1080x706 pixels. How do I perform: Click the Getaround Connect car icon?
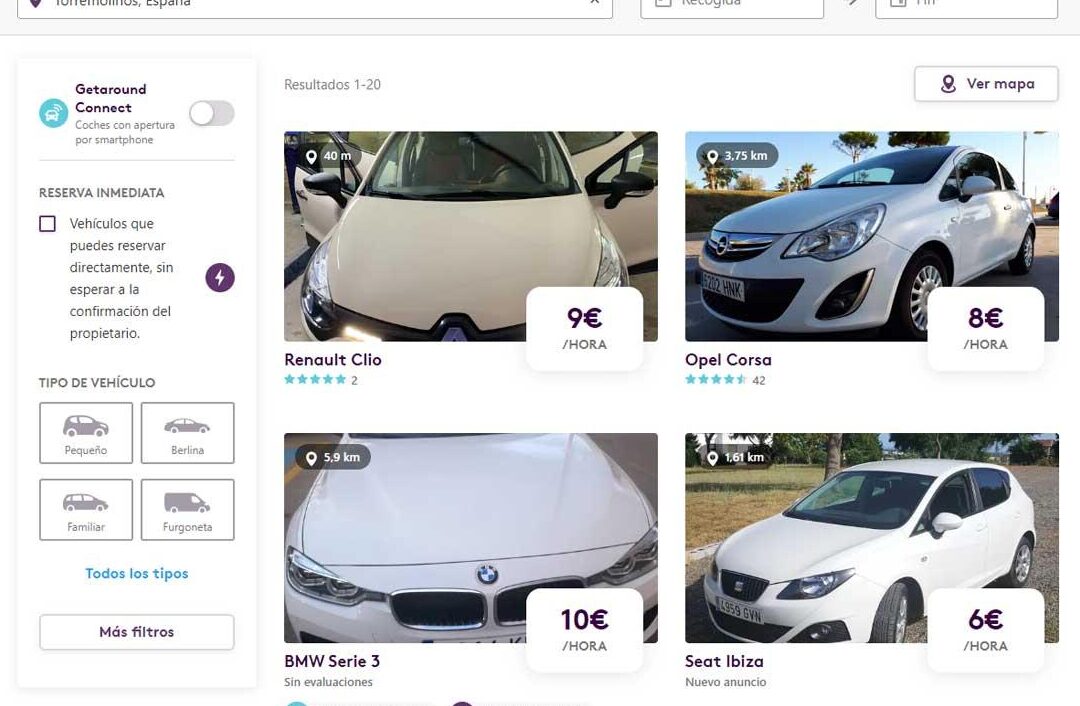point(54,113)
